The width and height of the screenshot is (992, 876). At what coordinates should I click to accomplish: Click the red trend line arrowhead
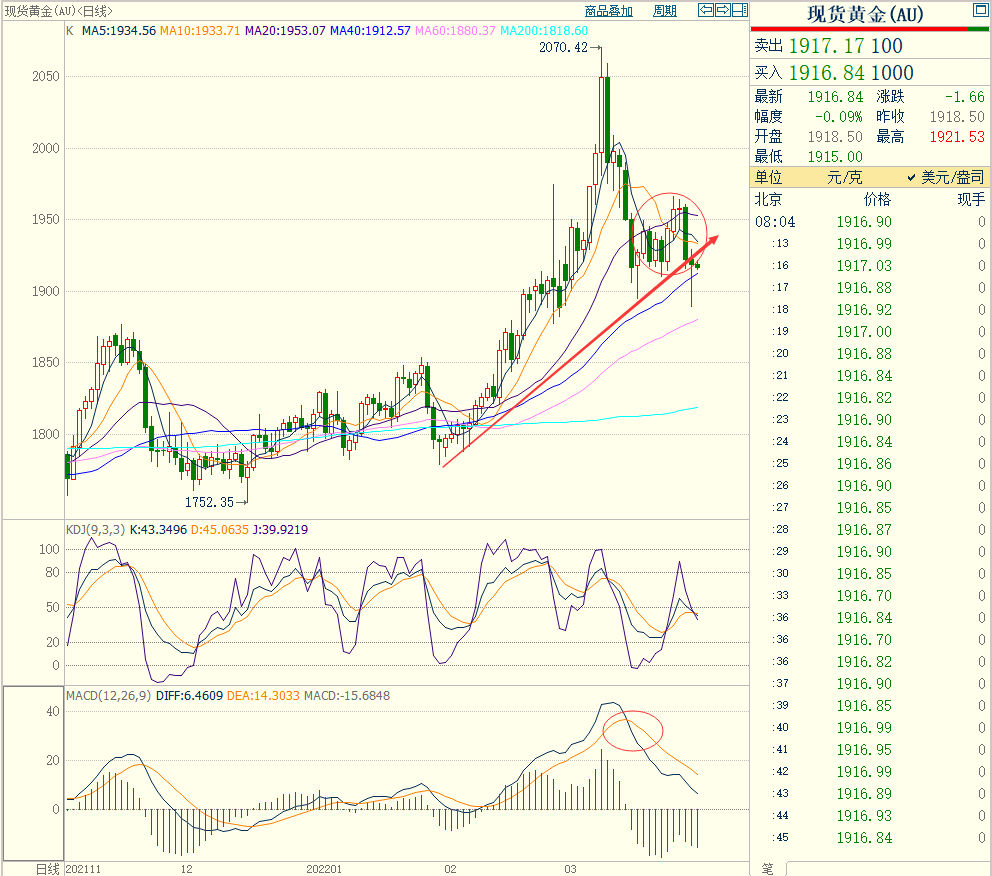pos(711,241)
